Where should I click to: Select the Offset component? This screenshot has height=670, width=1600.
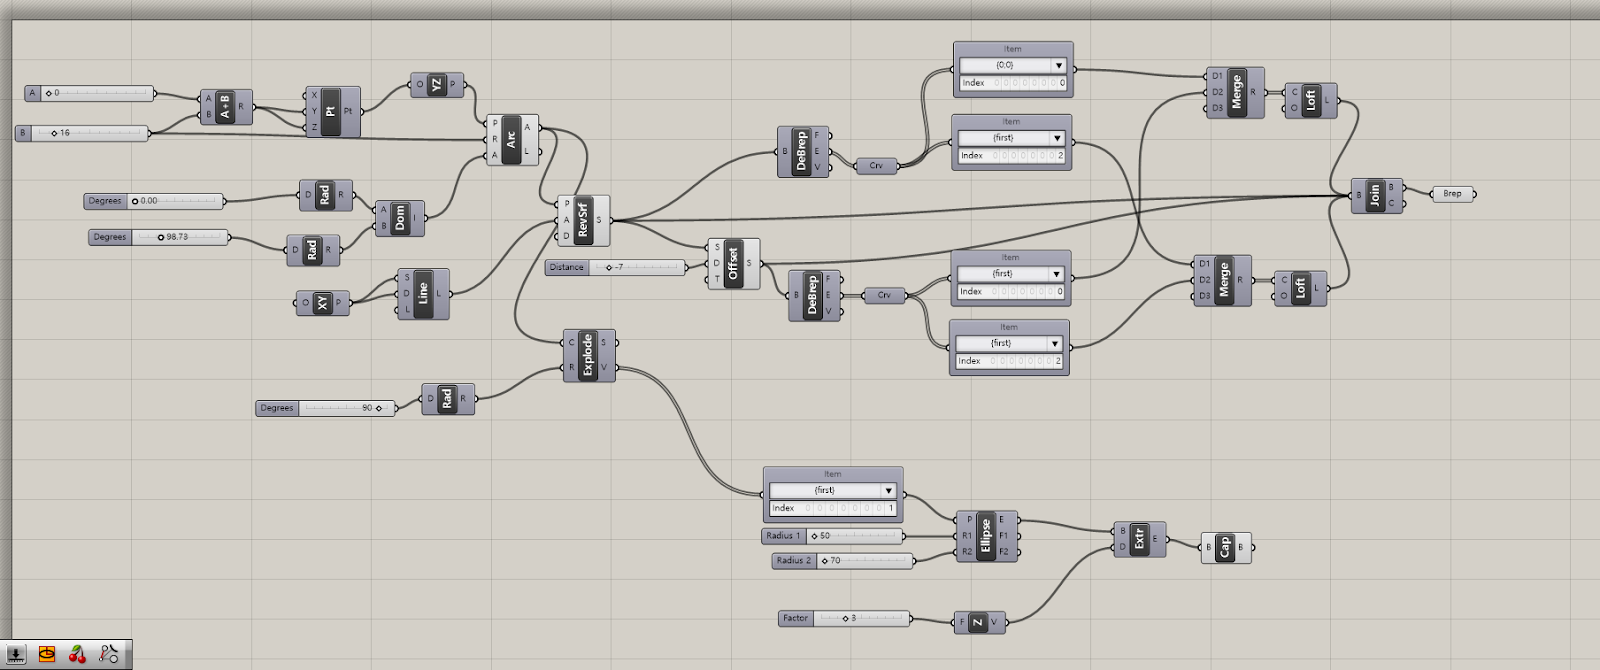pyautogui.click(x=734, y=264)
